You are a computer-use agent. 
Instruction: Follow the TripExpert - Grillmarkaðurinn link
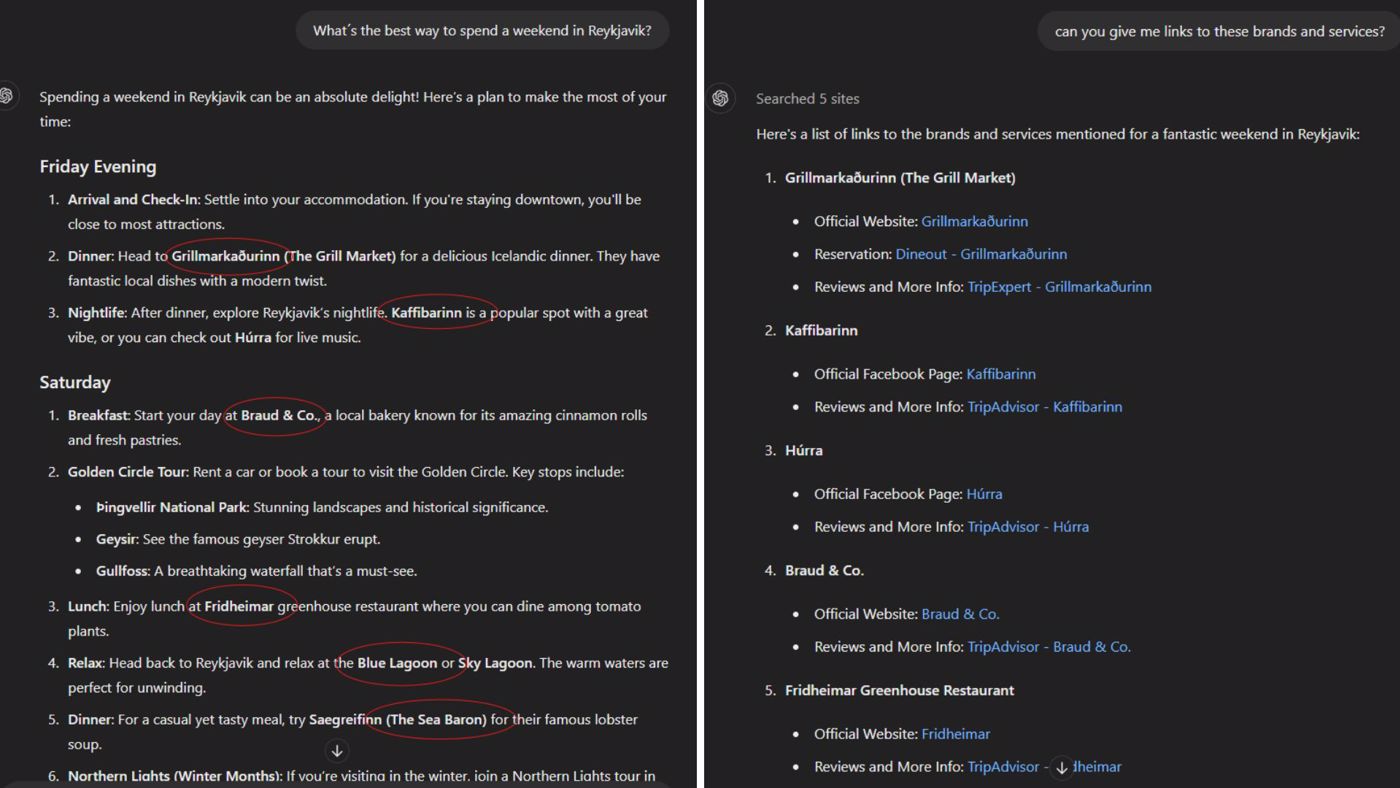coord(1059,287)
